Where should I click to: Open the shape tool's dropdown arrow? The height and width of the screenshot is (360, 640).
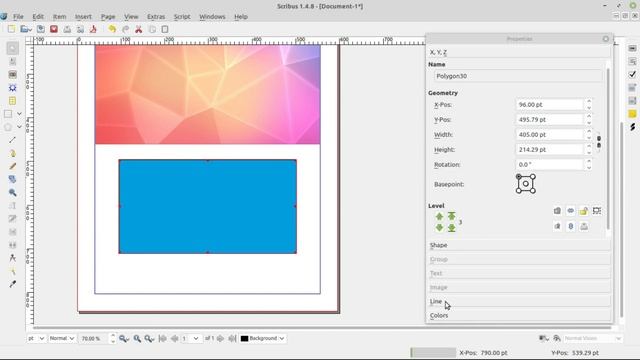tap(19, 114)
